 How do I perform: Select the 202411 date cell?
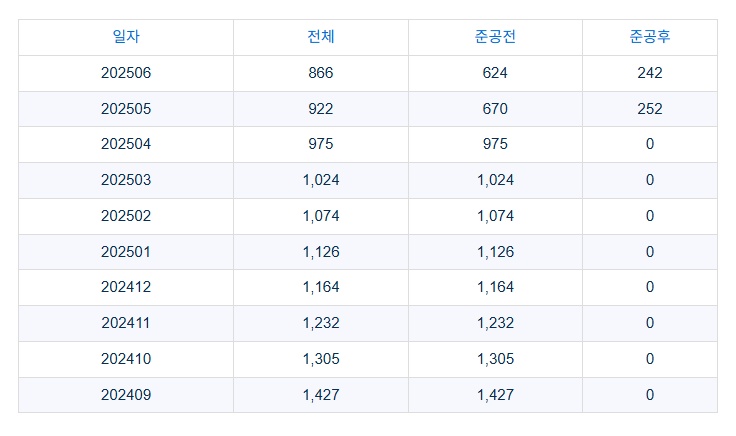tap(126, 323)
